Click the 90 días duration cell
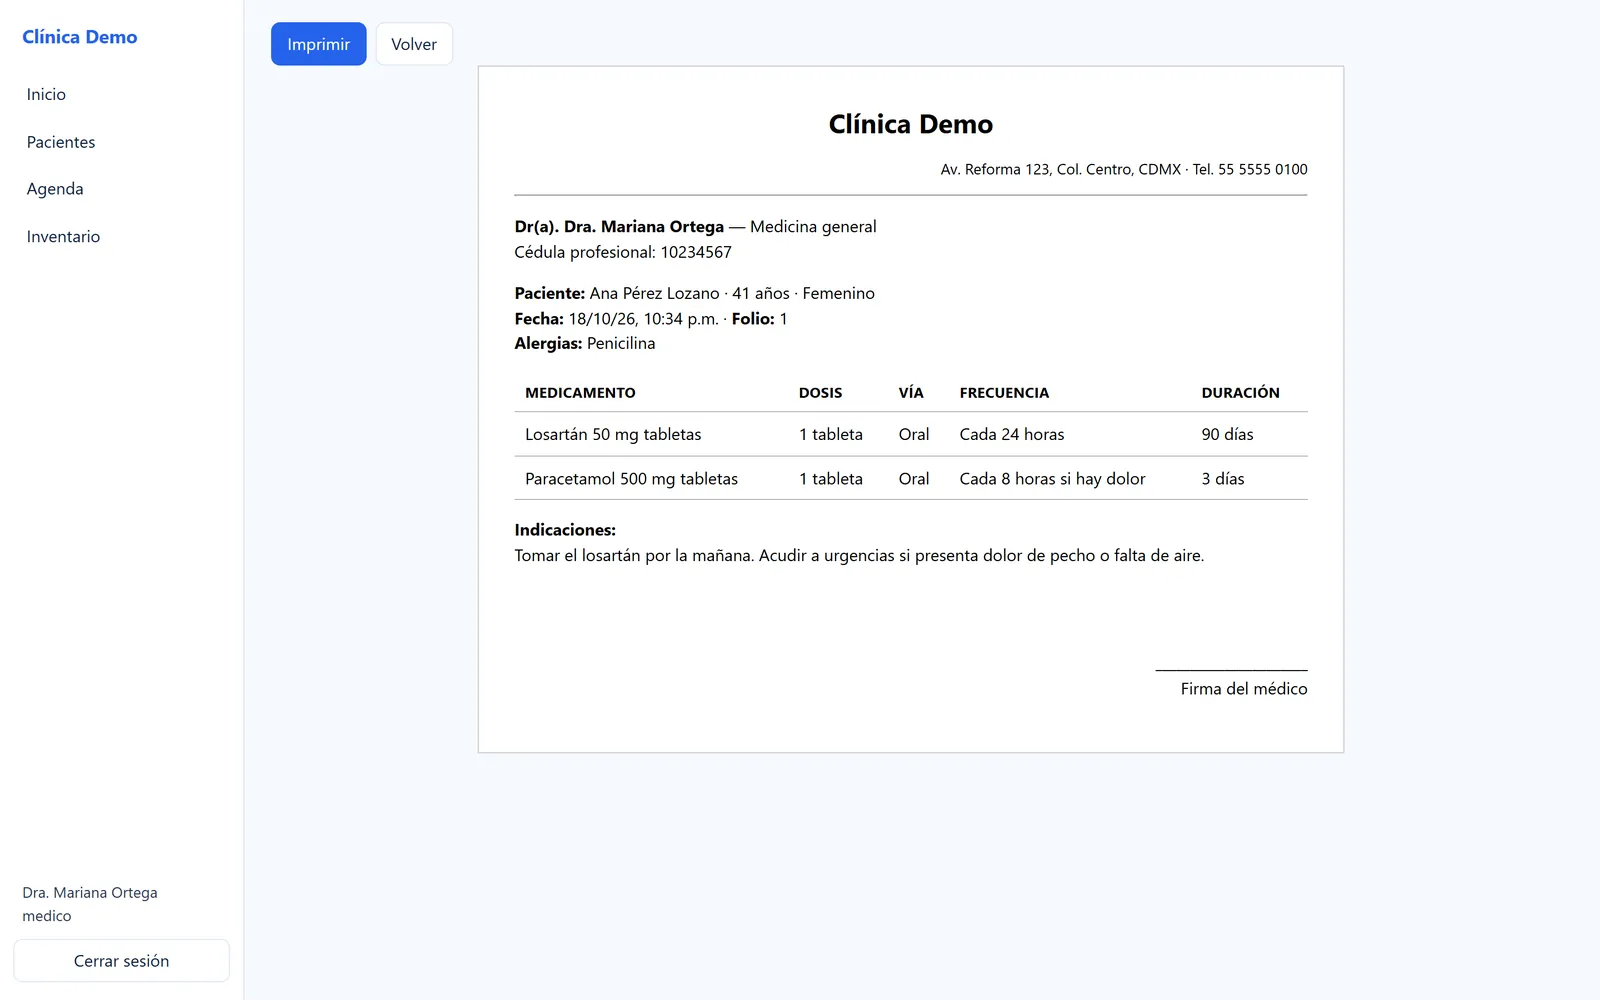The width and height of the screenshot is (1600, 1000). 1227,434
